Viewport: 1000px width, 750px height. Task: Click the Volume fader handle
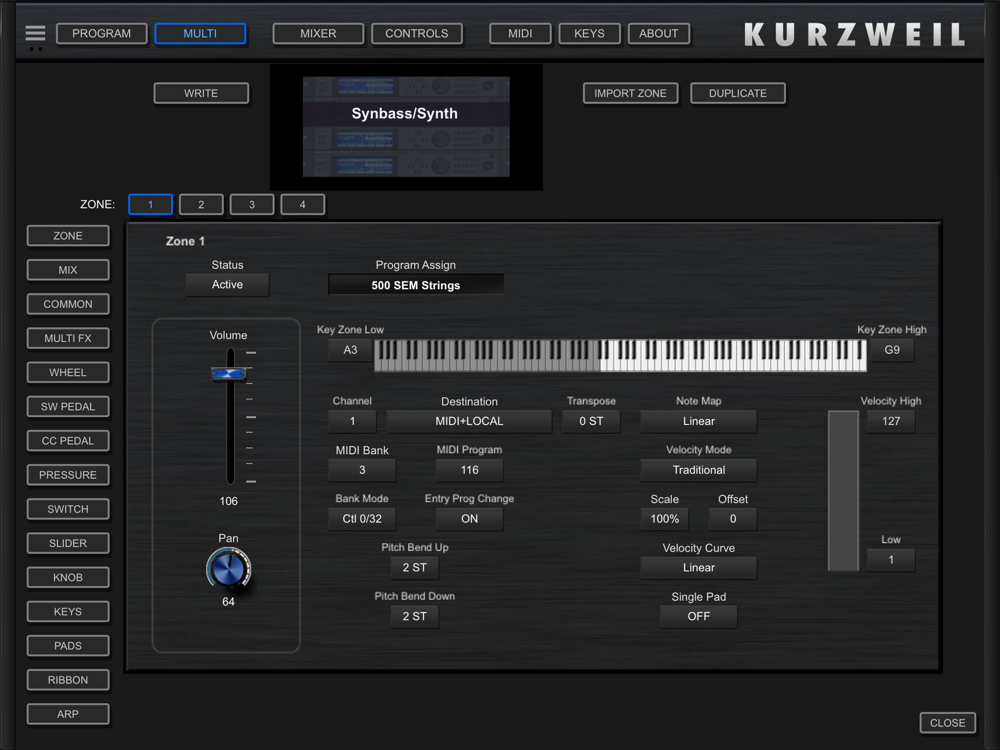click(x=228, y=373)
